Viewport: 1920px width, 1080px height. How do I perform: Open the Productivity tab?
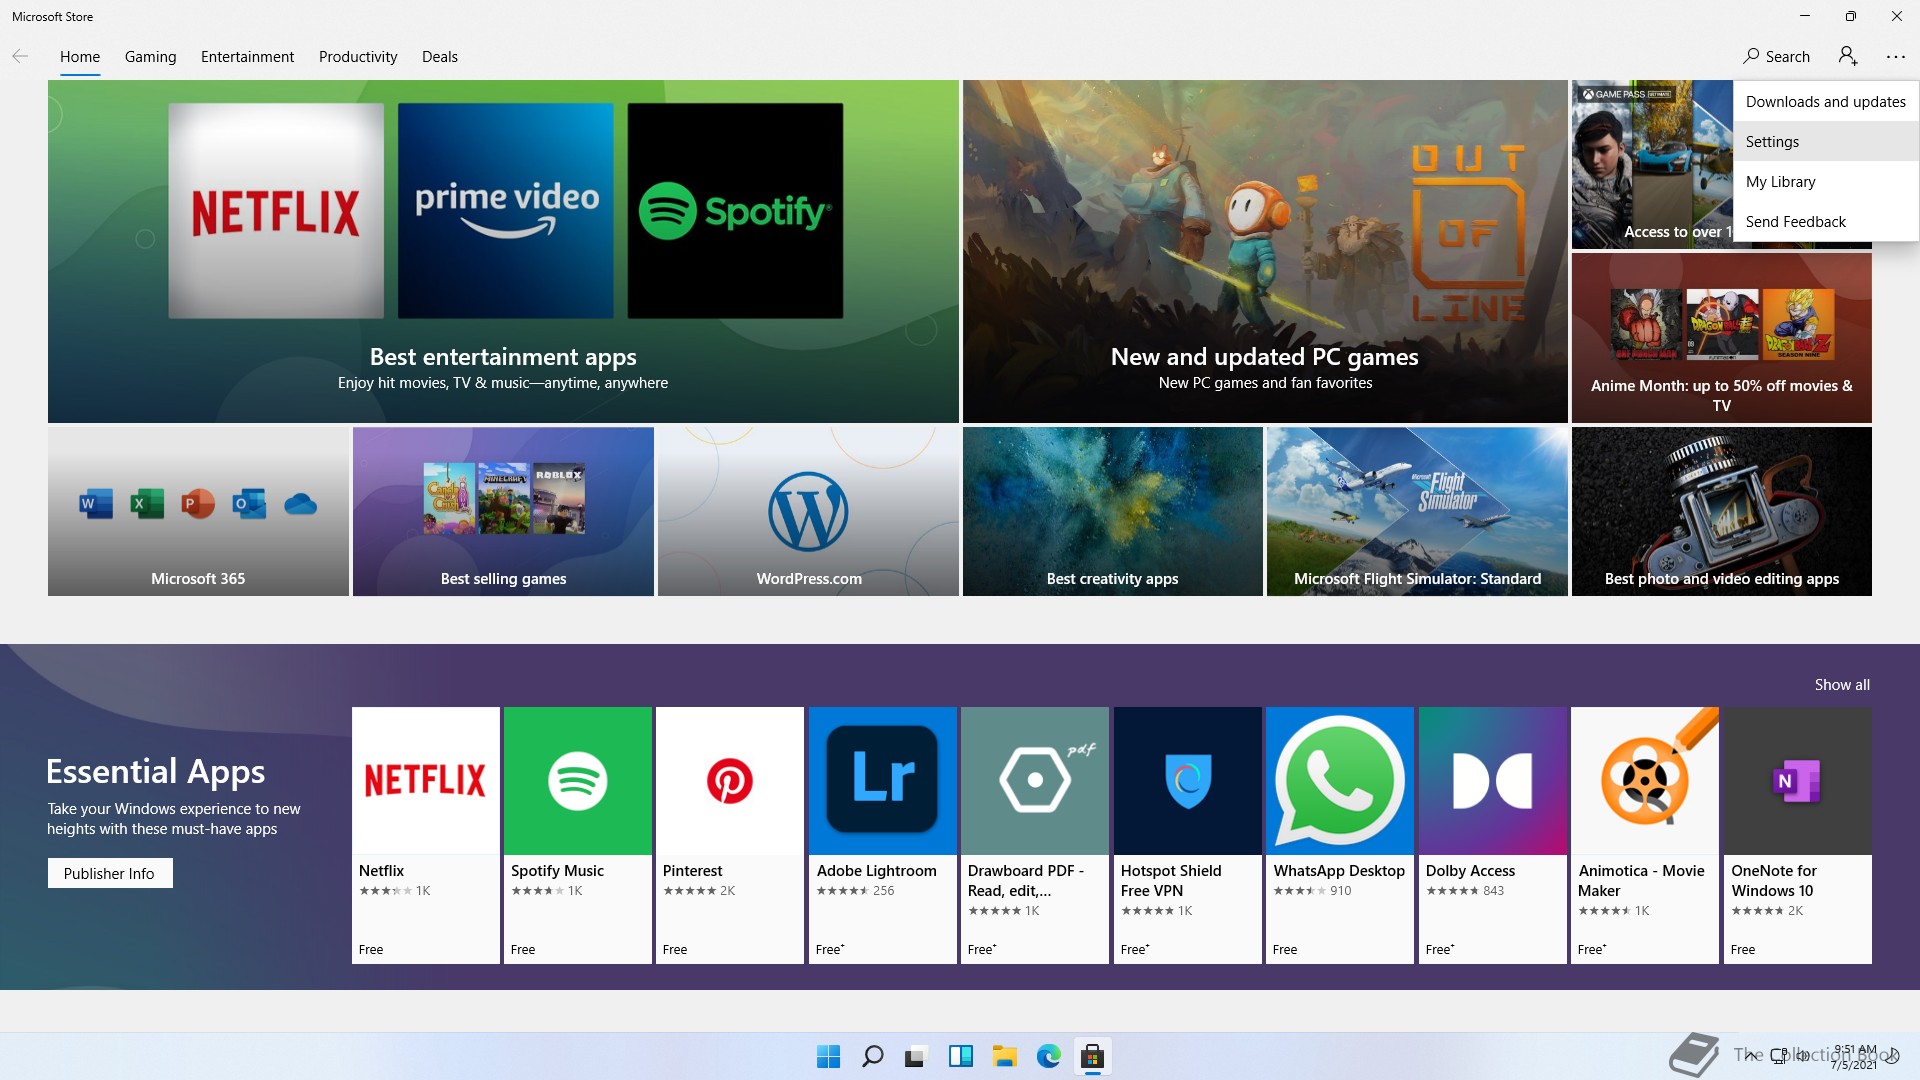coord(358,57)
